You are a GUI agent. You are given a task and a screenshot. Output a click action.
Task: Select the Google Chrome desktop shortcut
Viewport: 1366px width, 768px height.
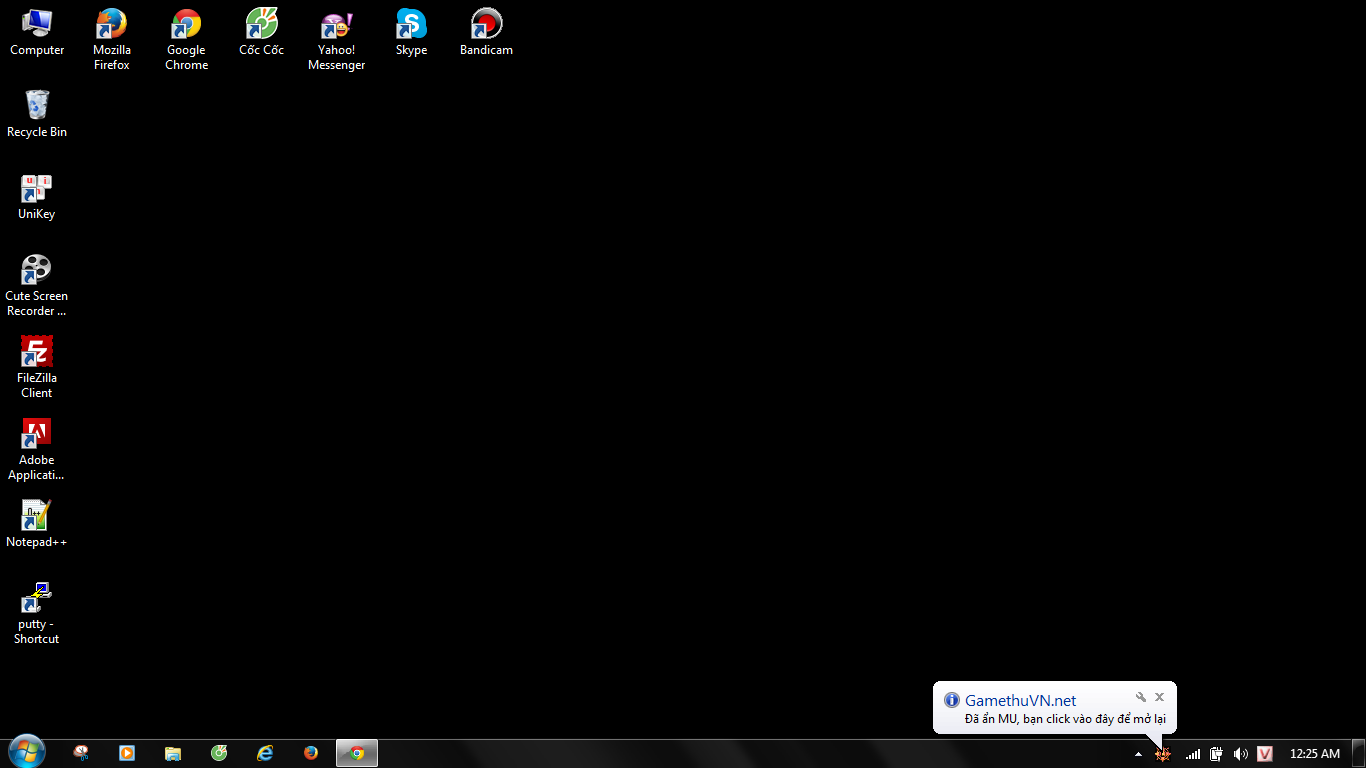[187, 39]
